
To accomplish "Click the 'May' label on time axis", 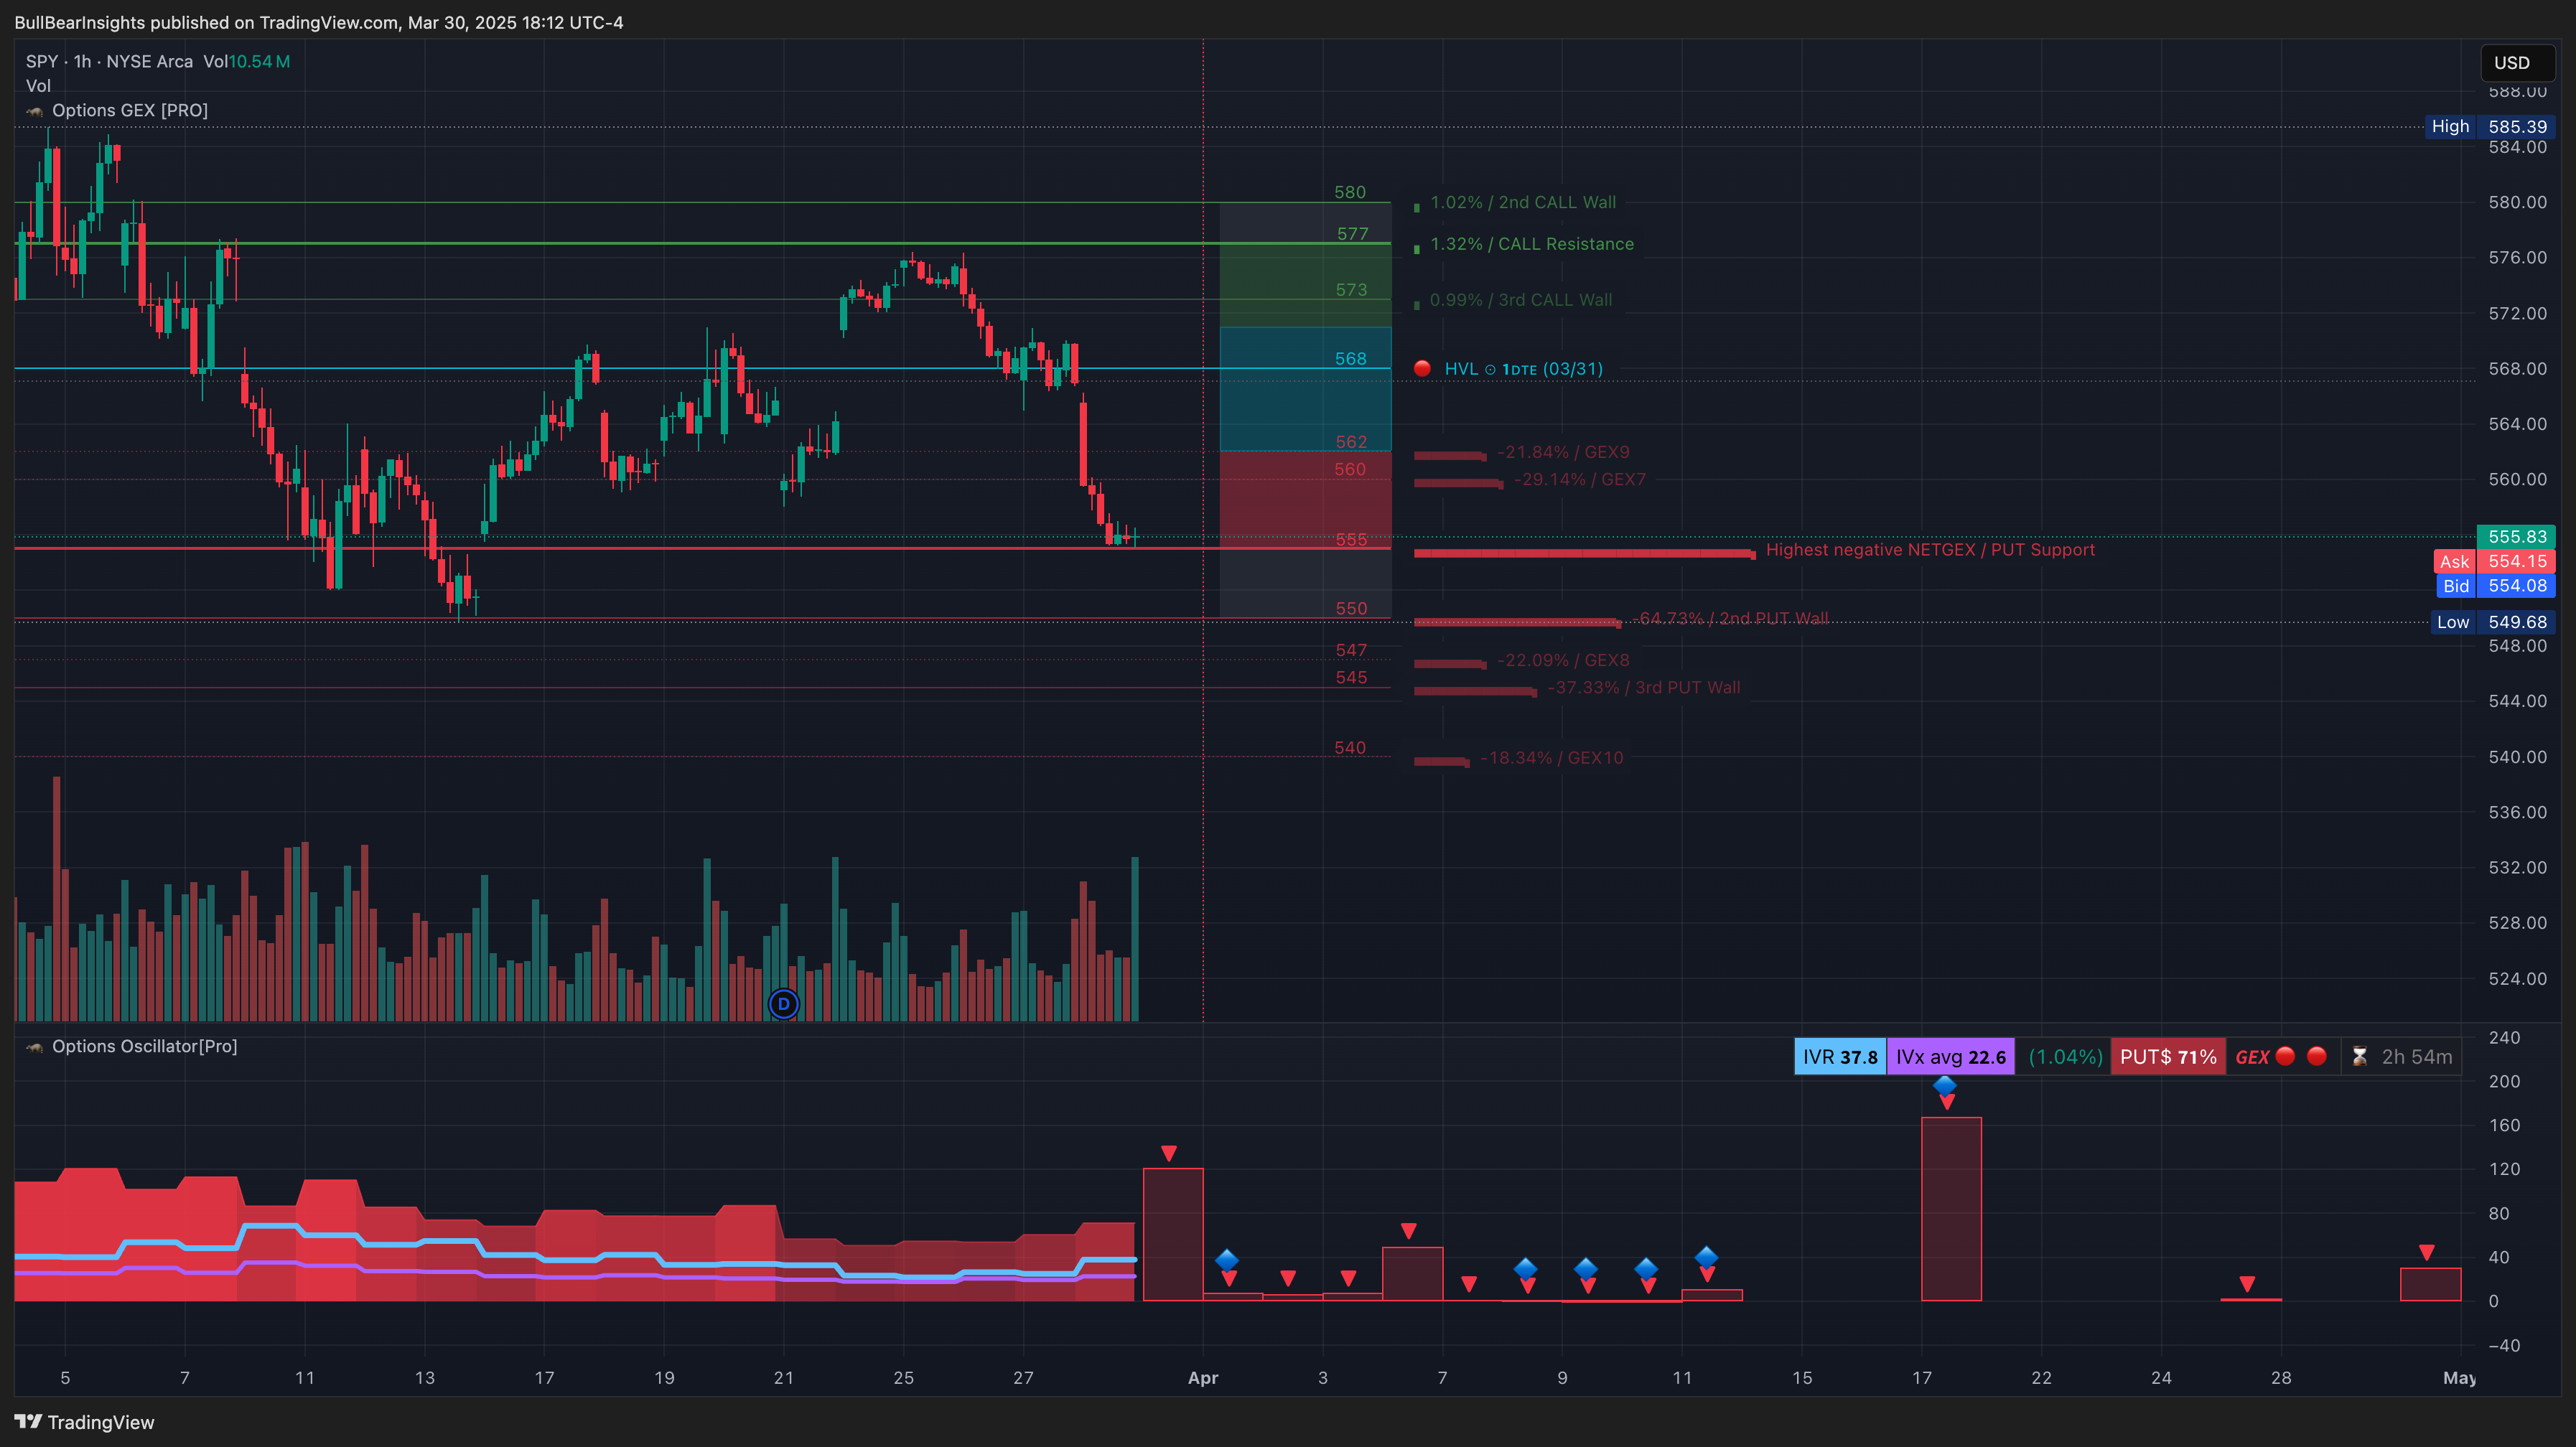I will (x=2458, y=1378).
